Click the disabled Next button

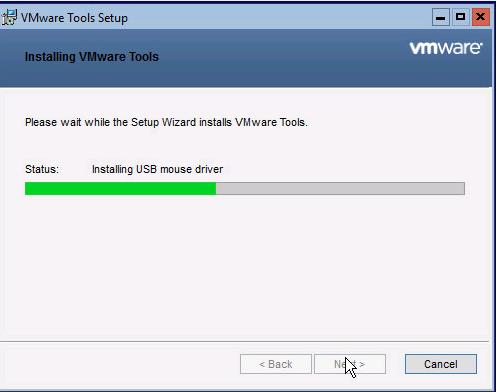pos(350,364)
